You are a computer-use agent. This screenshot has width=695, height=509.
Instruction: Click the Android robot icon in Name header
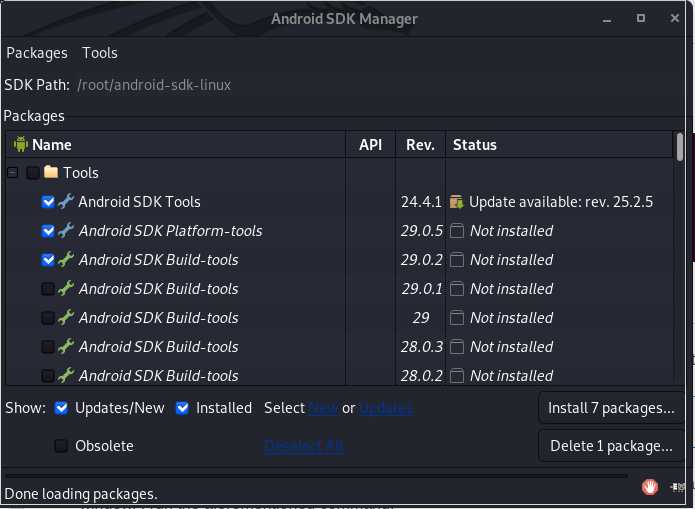(20, 145)
